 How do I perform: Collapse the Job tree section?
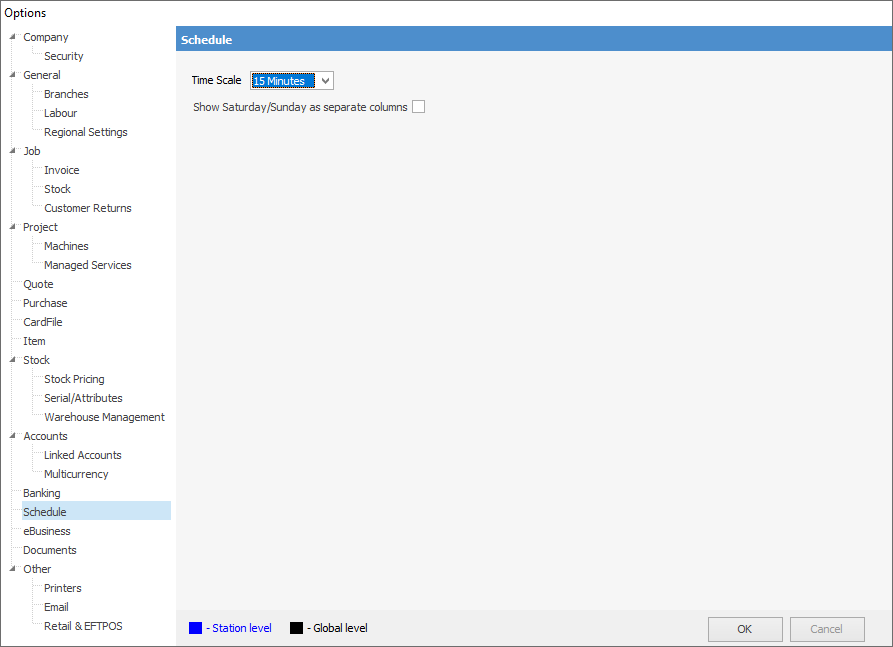[x=11, y=150]
